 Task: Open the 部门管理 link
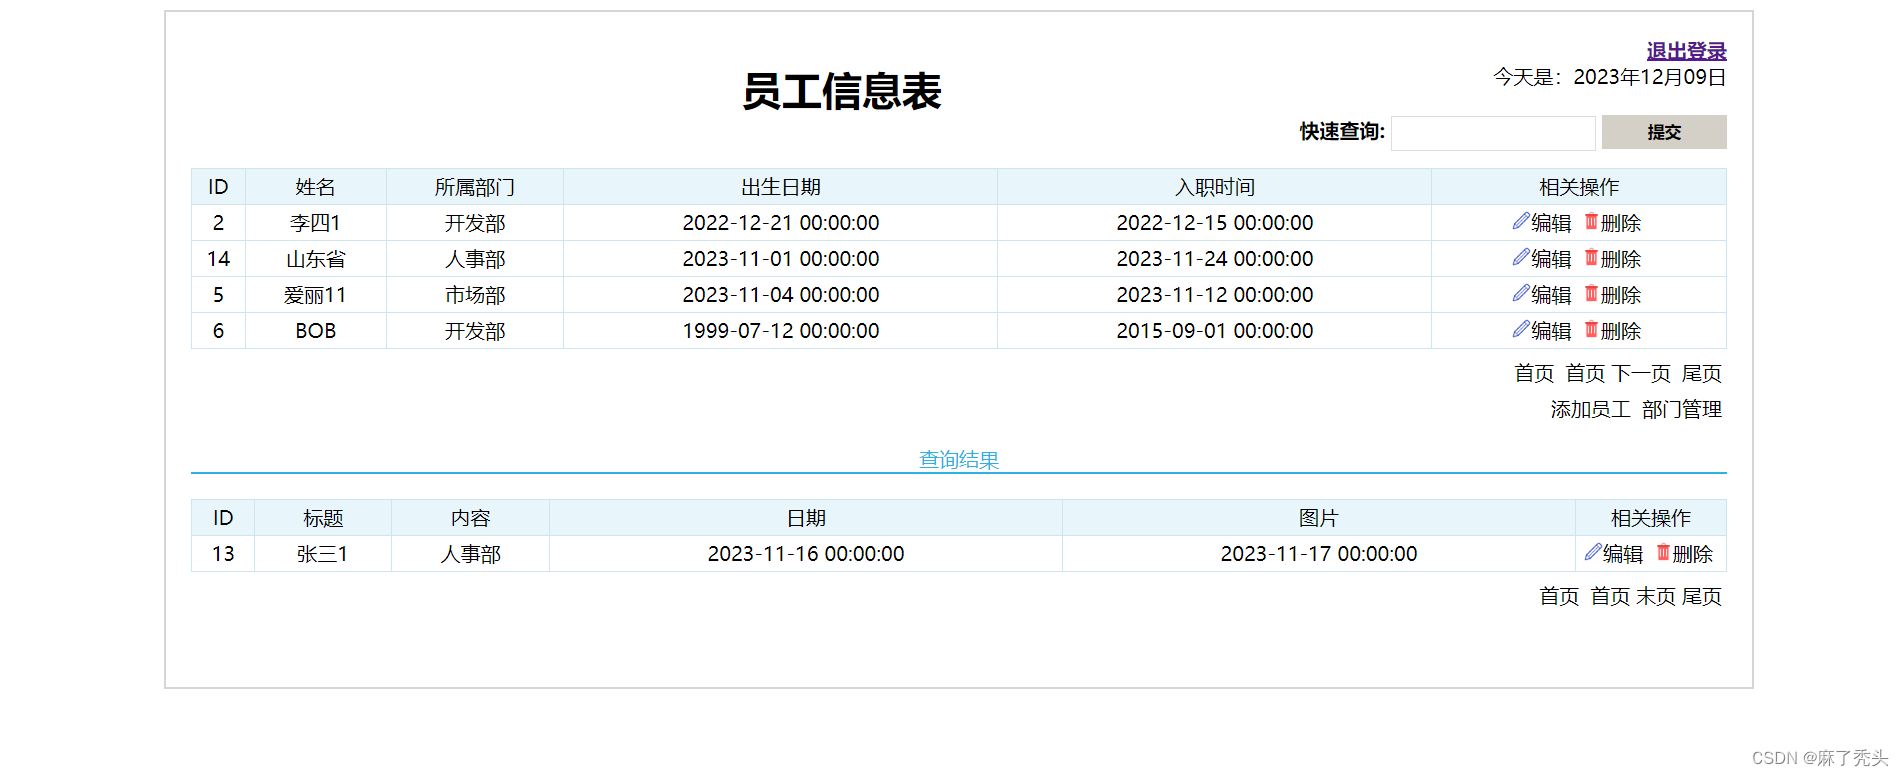click(x=1681, y=409)
